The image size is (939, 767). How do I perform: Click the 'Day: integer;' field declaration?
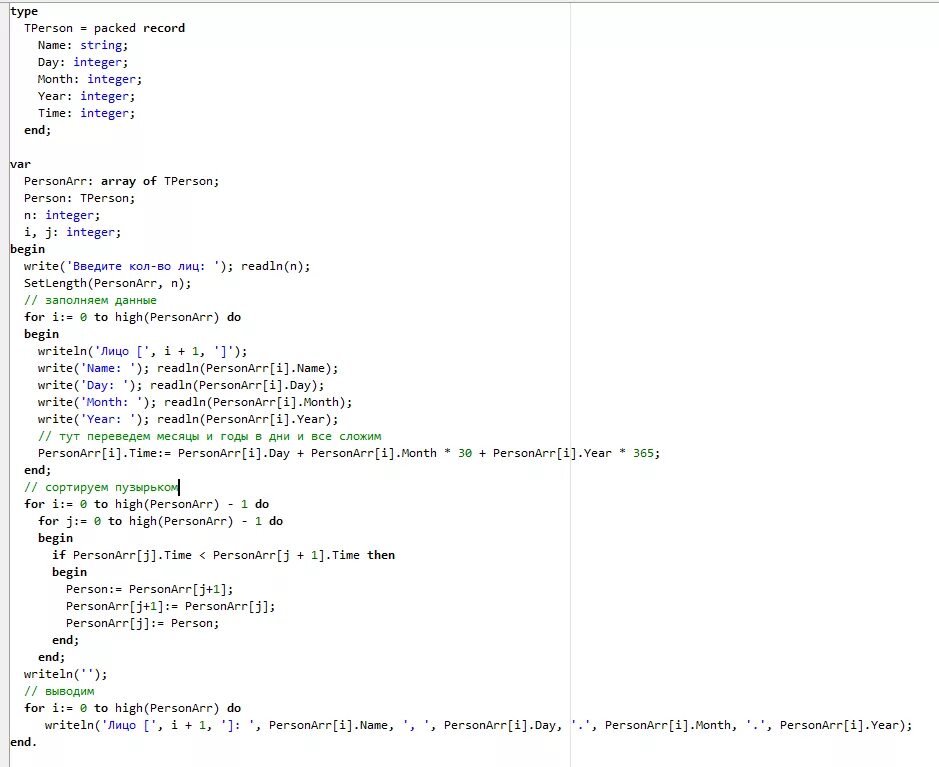coord(83,62)
